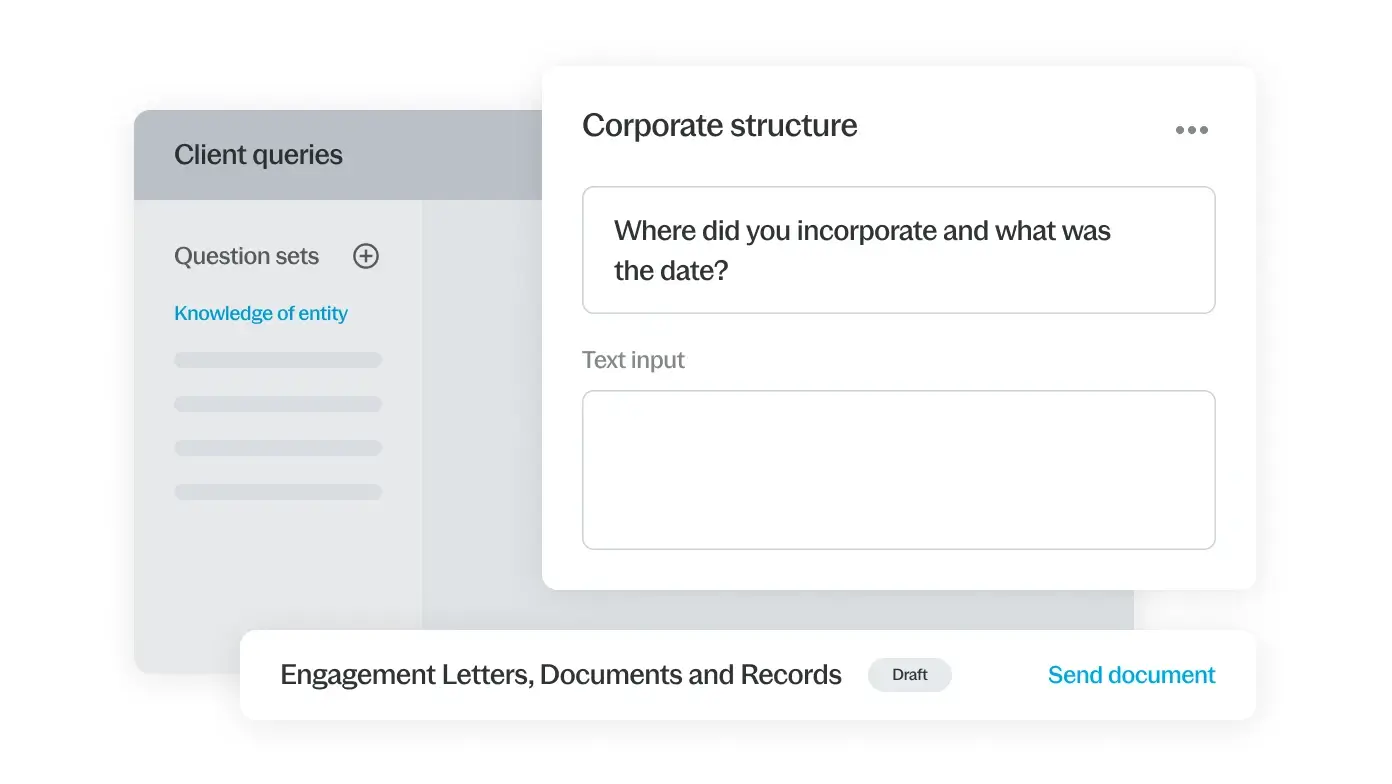This screenshot has width=1392, height=784.
Task: Click the incorporation question text field
Action: click(x=898, y=250)
